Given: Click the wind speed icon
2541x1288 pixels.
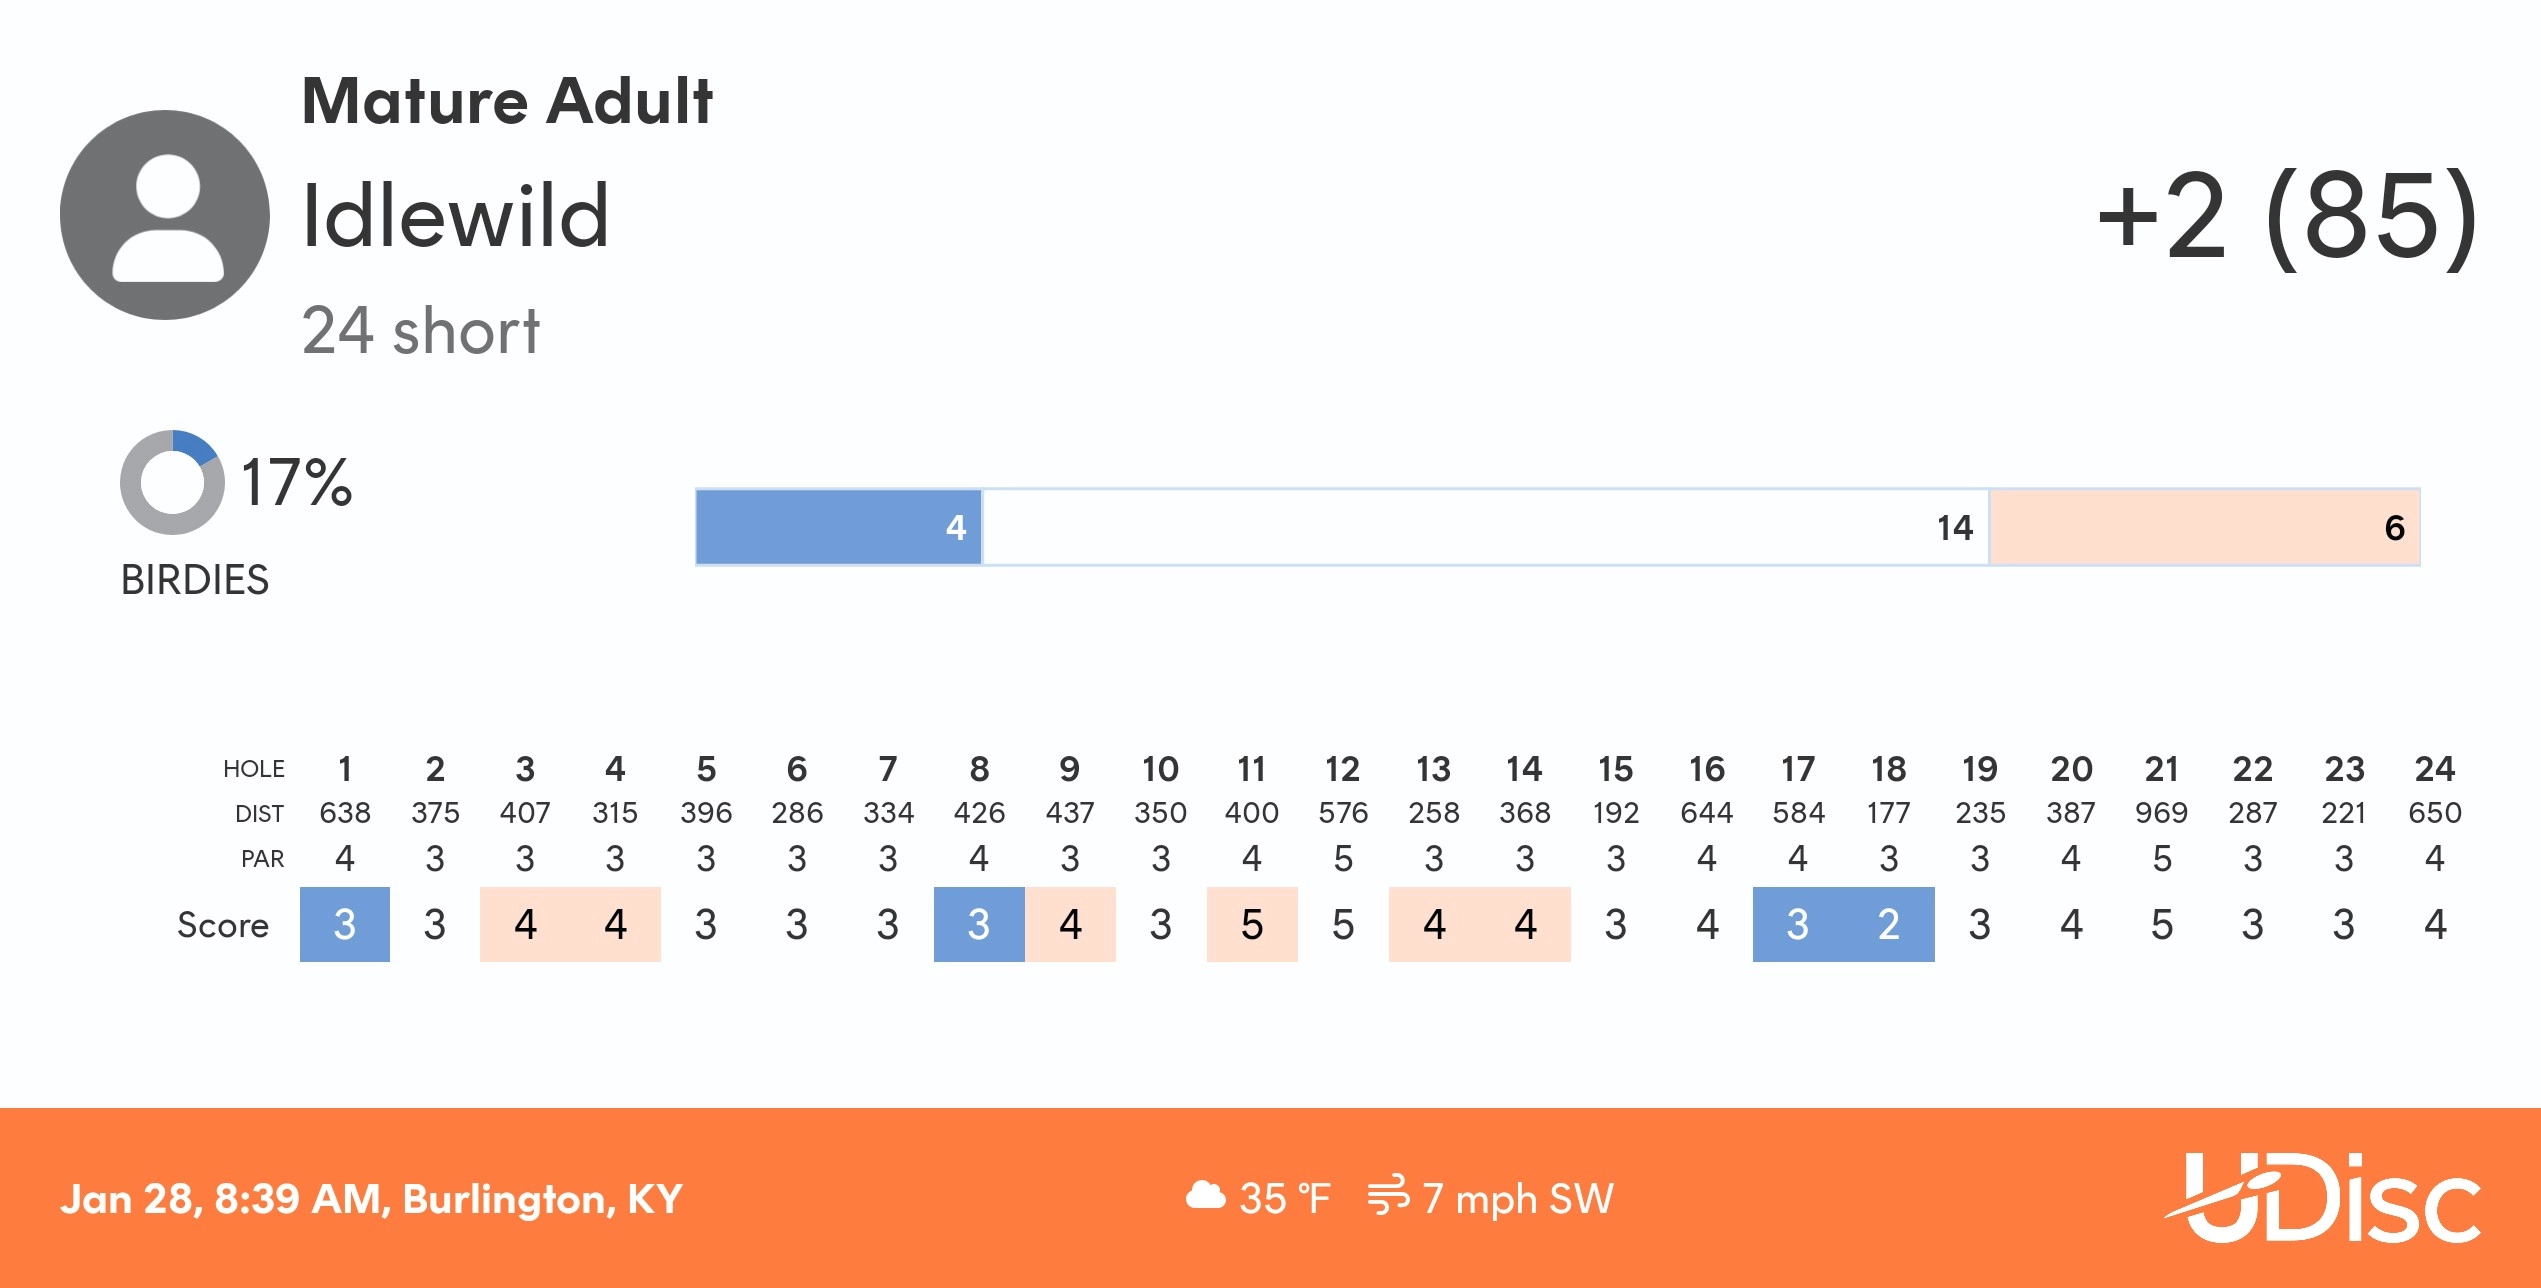Looking at the screenshot, I should pos(1387,1195).
